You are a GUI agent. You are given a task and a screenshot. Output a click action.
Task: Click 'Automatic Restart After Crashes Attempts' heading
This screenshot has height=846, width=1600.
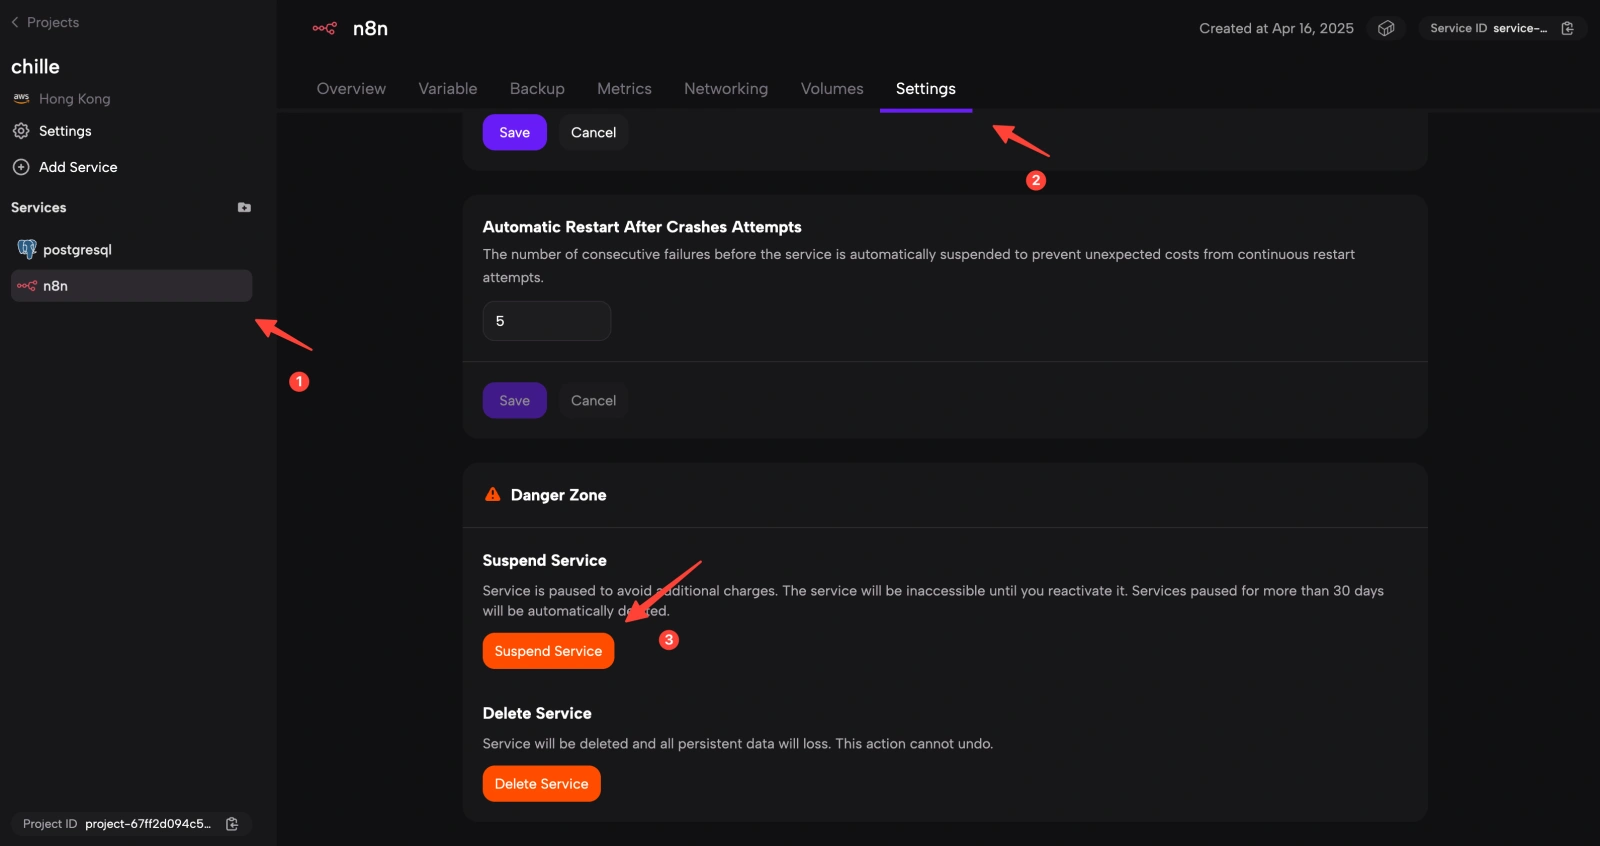(642, 227)
